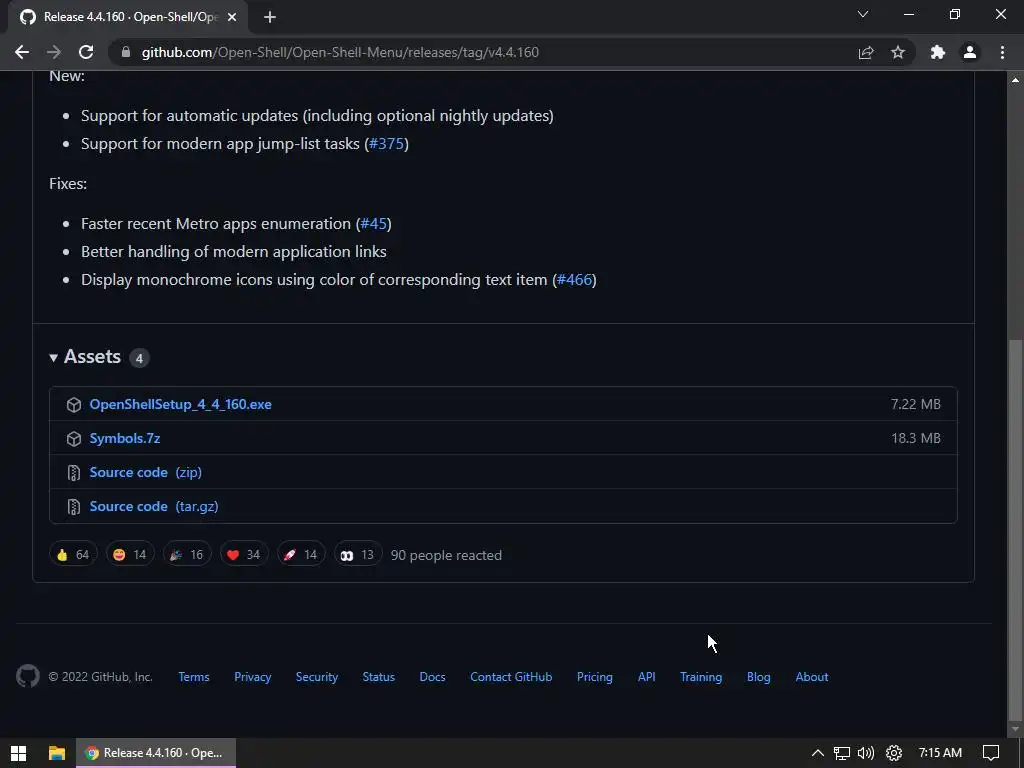Open issue link #375
The image size is (1024, 768).
pos(387,144)
